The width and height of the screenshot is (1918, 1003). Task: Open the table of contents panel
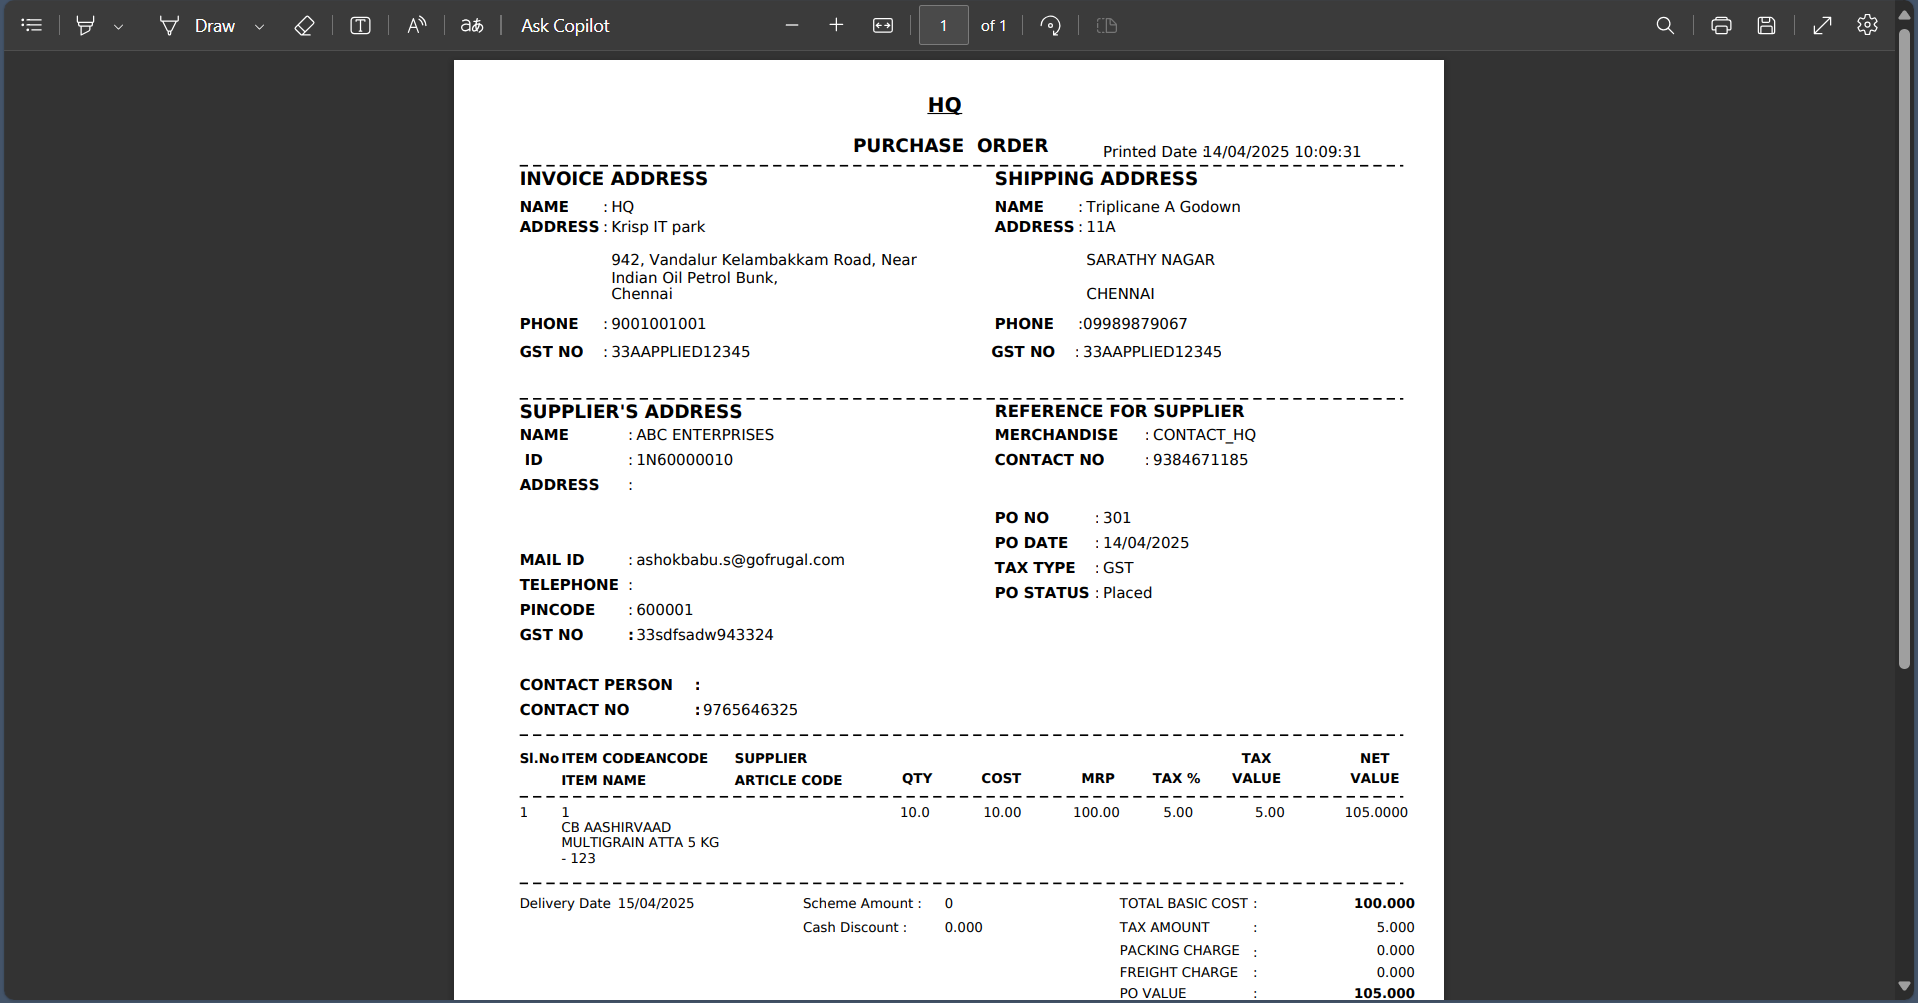point(32,25)
